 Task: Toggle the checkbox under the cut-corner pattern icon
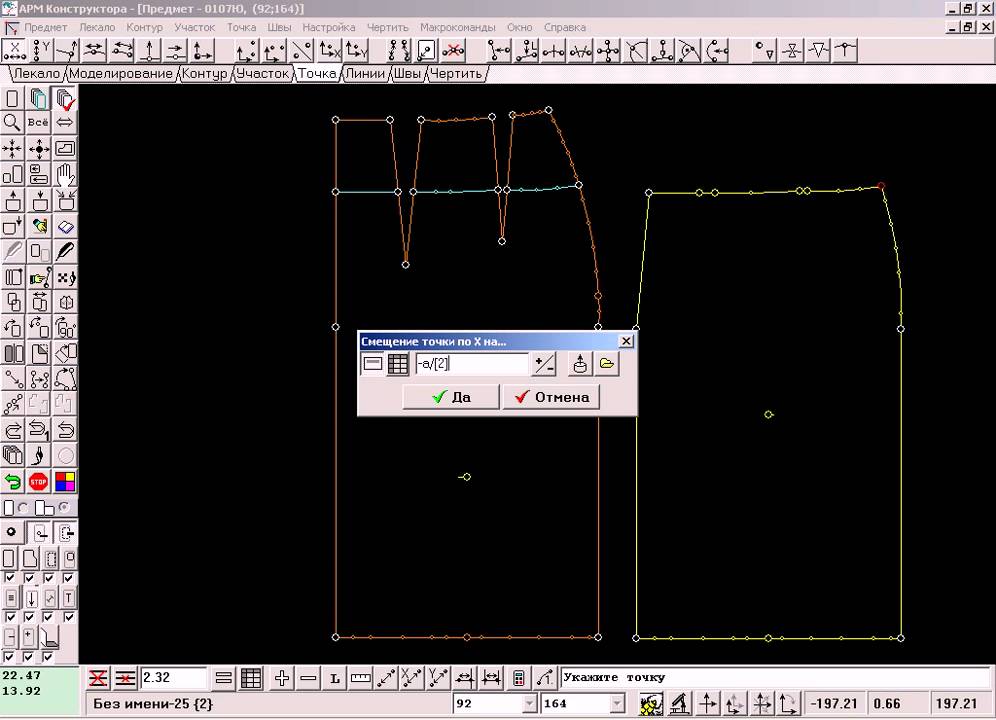click(x=29, y=578)
